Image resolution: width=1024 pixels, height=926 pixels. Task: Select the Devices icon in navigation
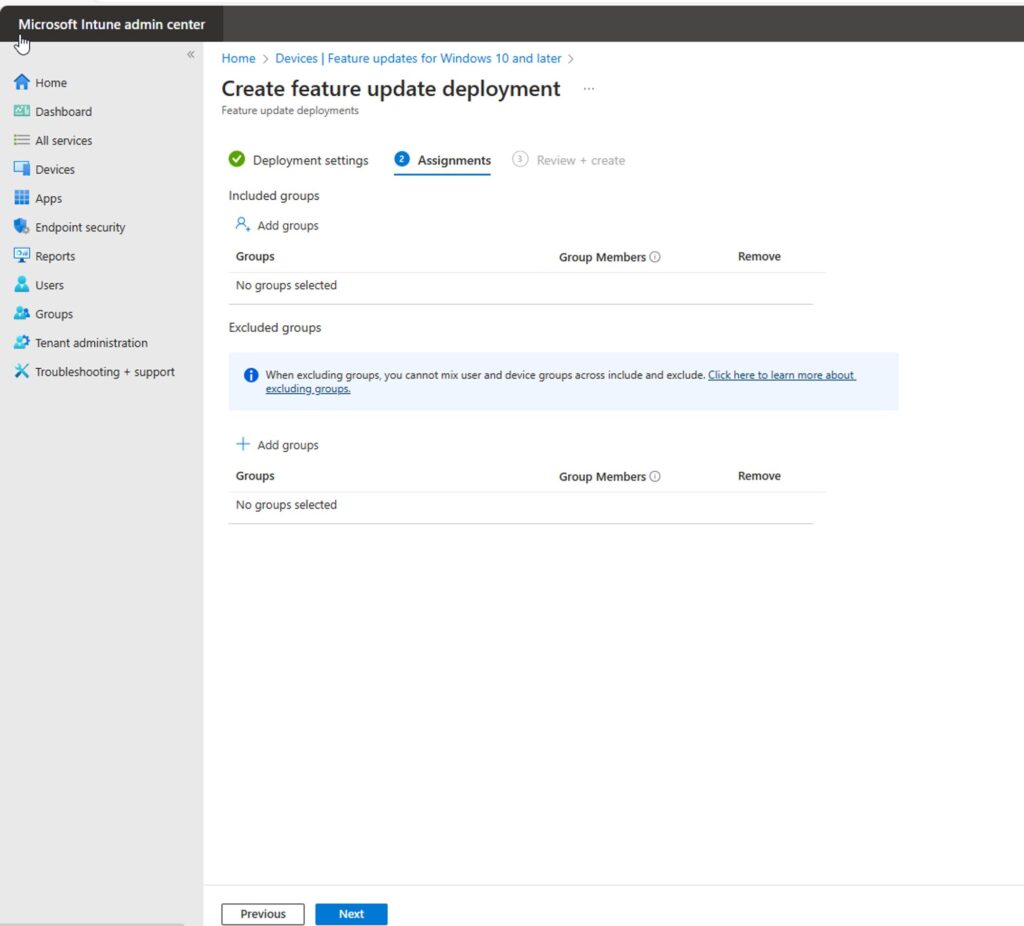pyautogui.click(x=22, y=170)
